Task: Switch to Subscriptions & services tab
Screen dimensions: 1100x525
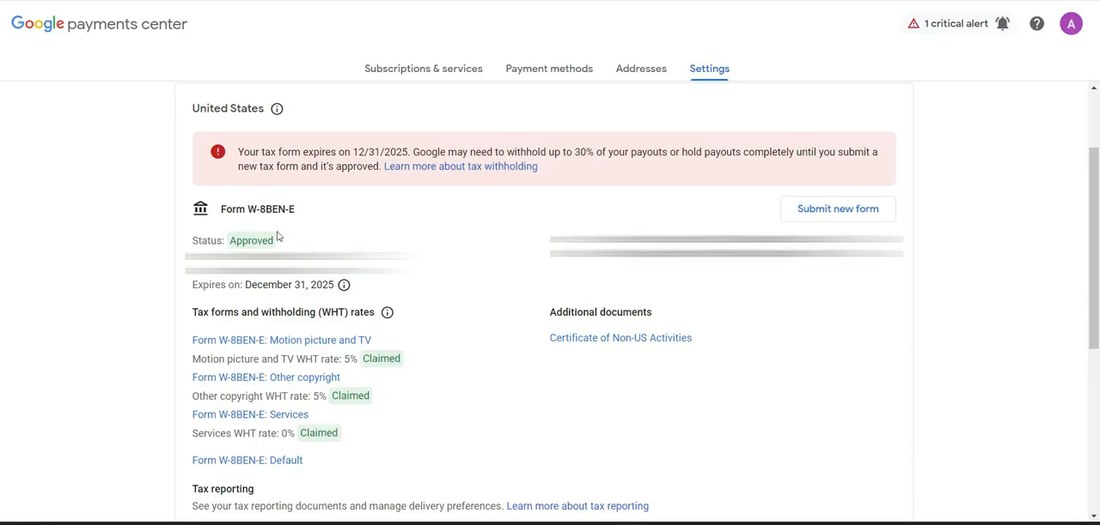Action: point(423,69)
